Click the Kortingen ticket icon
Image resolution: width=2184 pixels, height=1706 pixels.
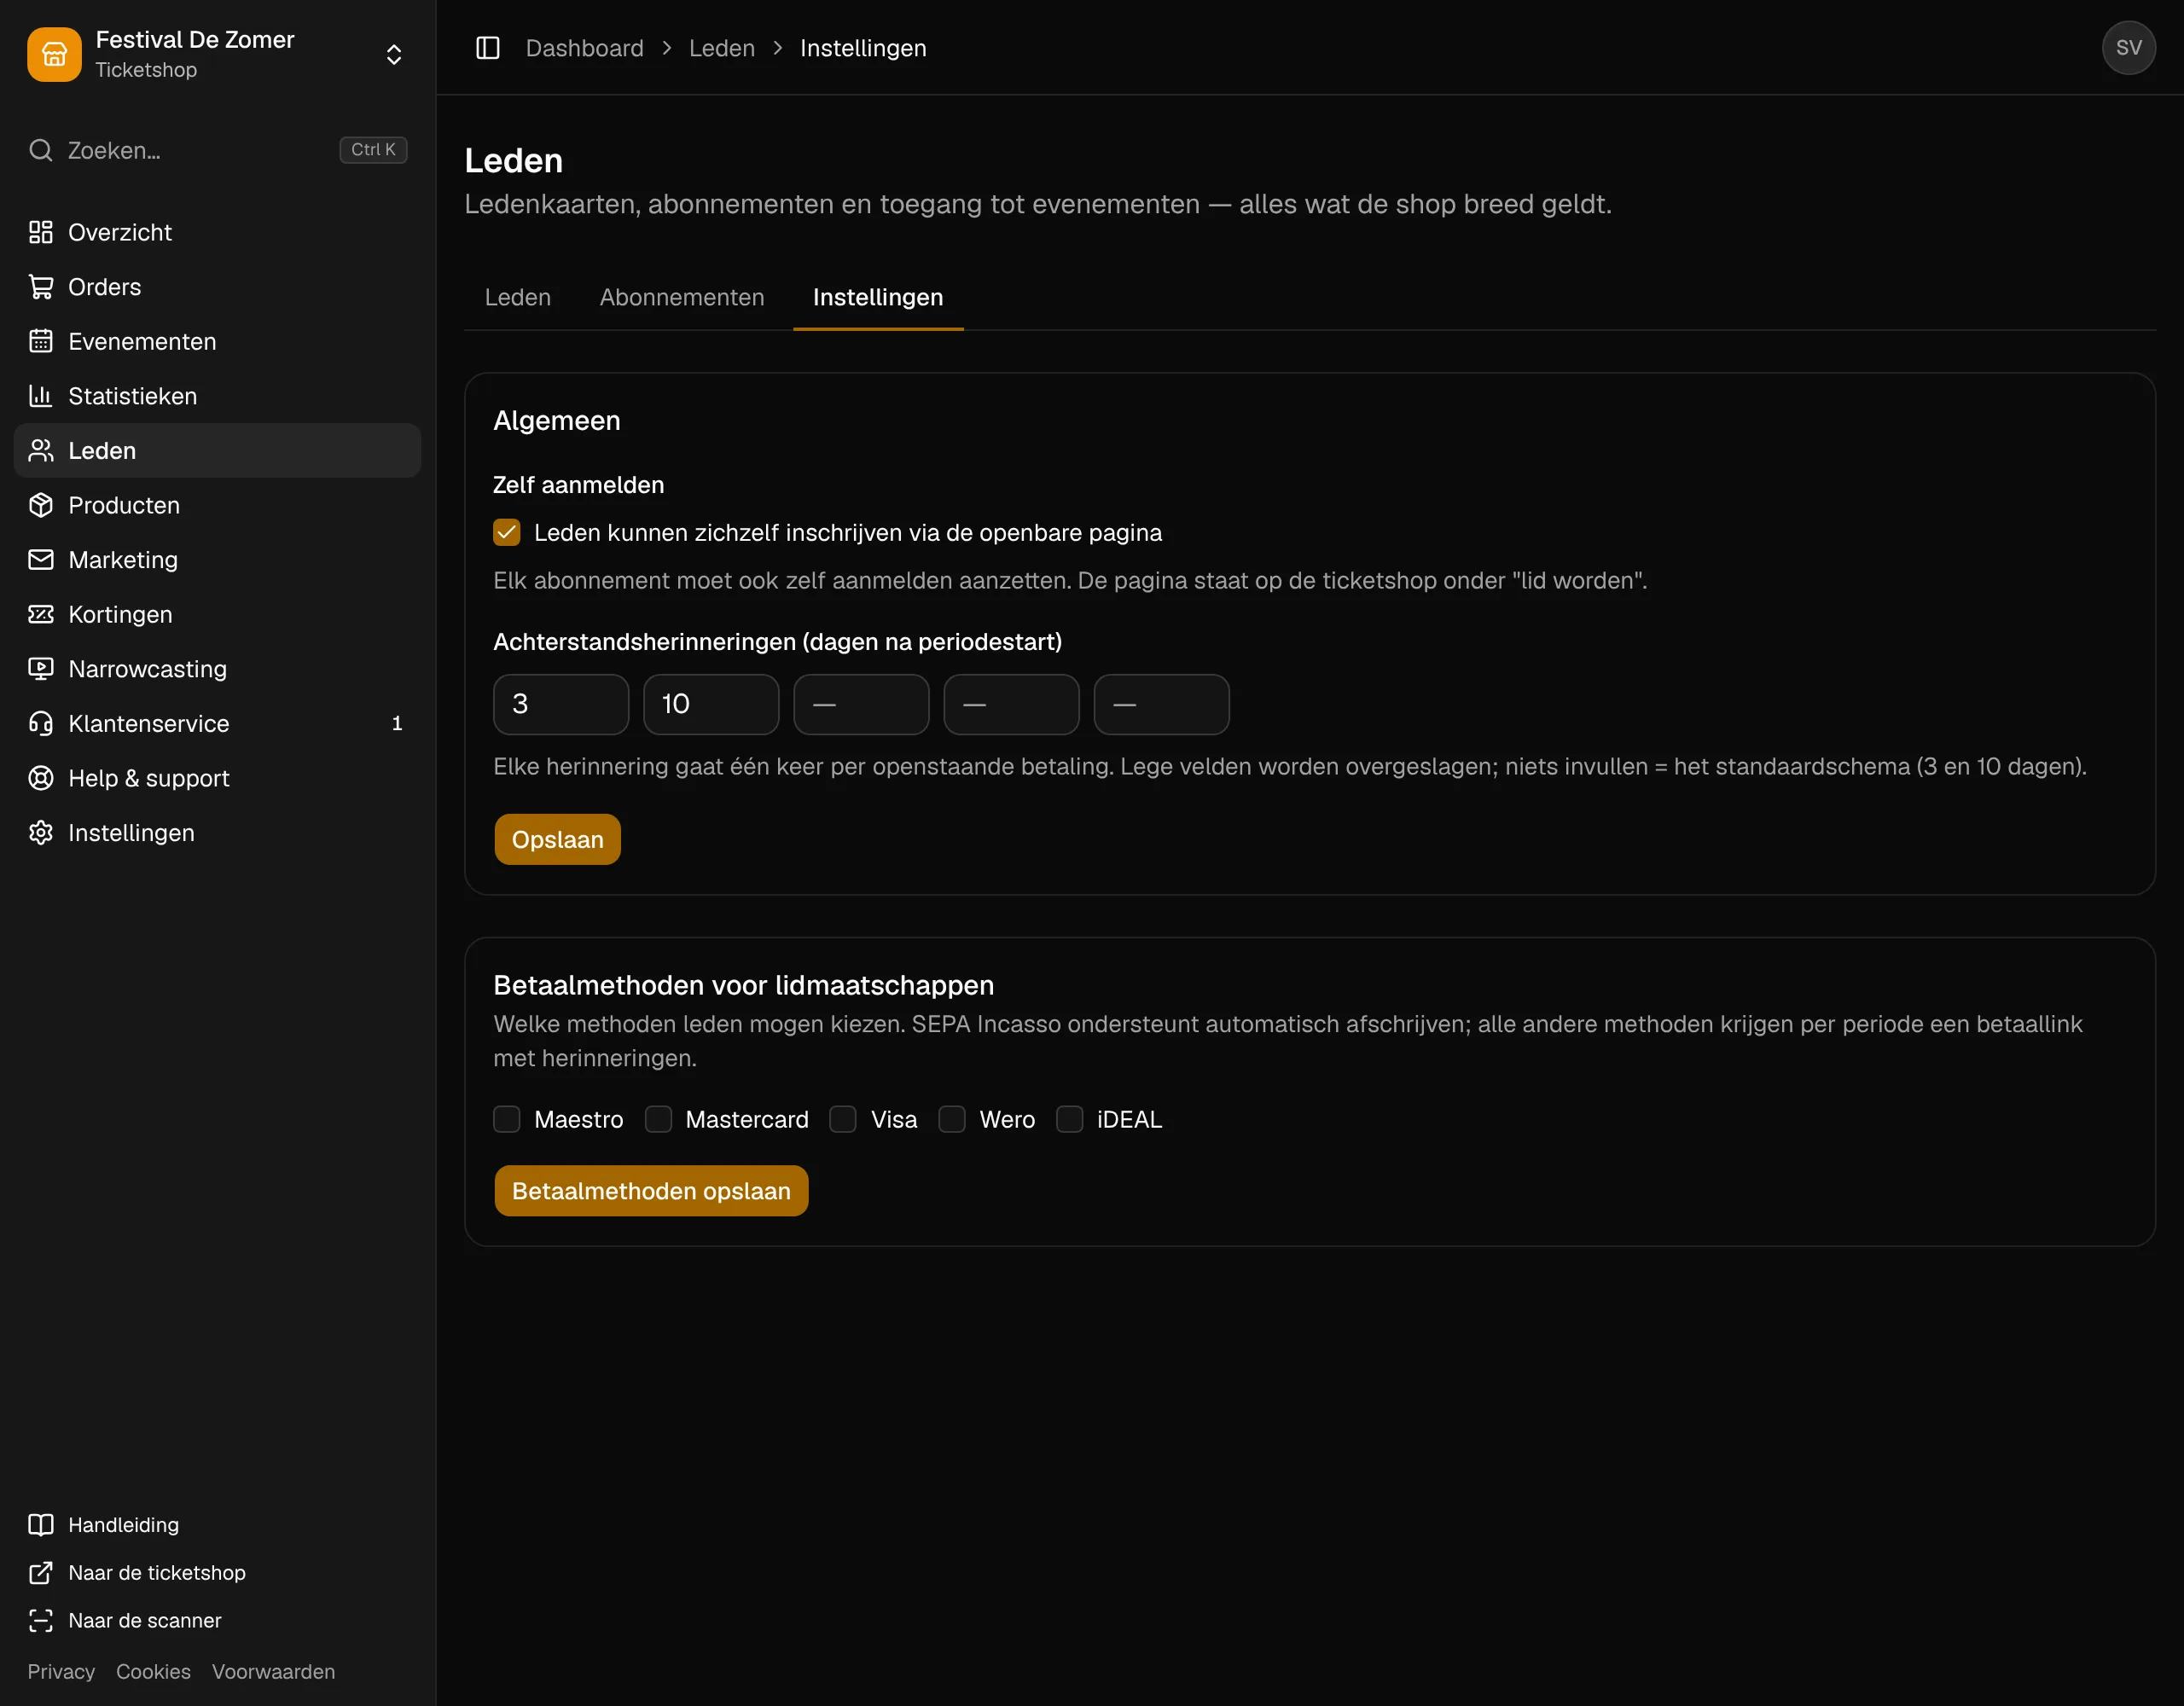41,614
